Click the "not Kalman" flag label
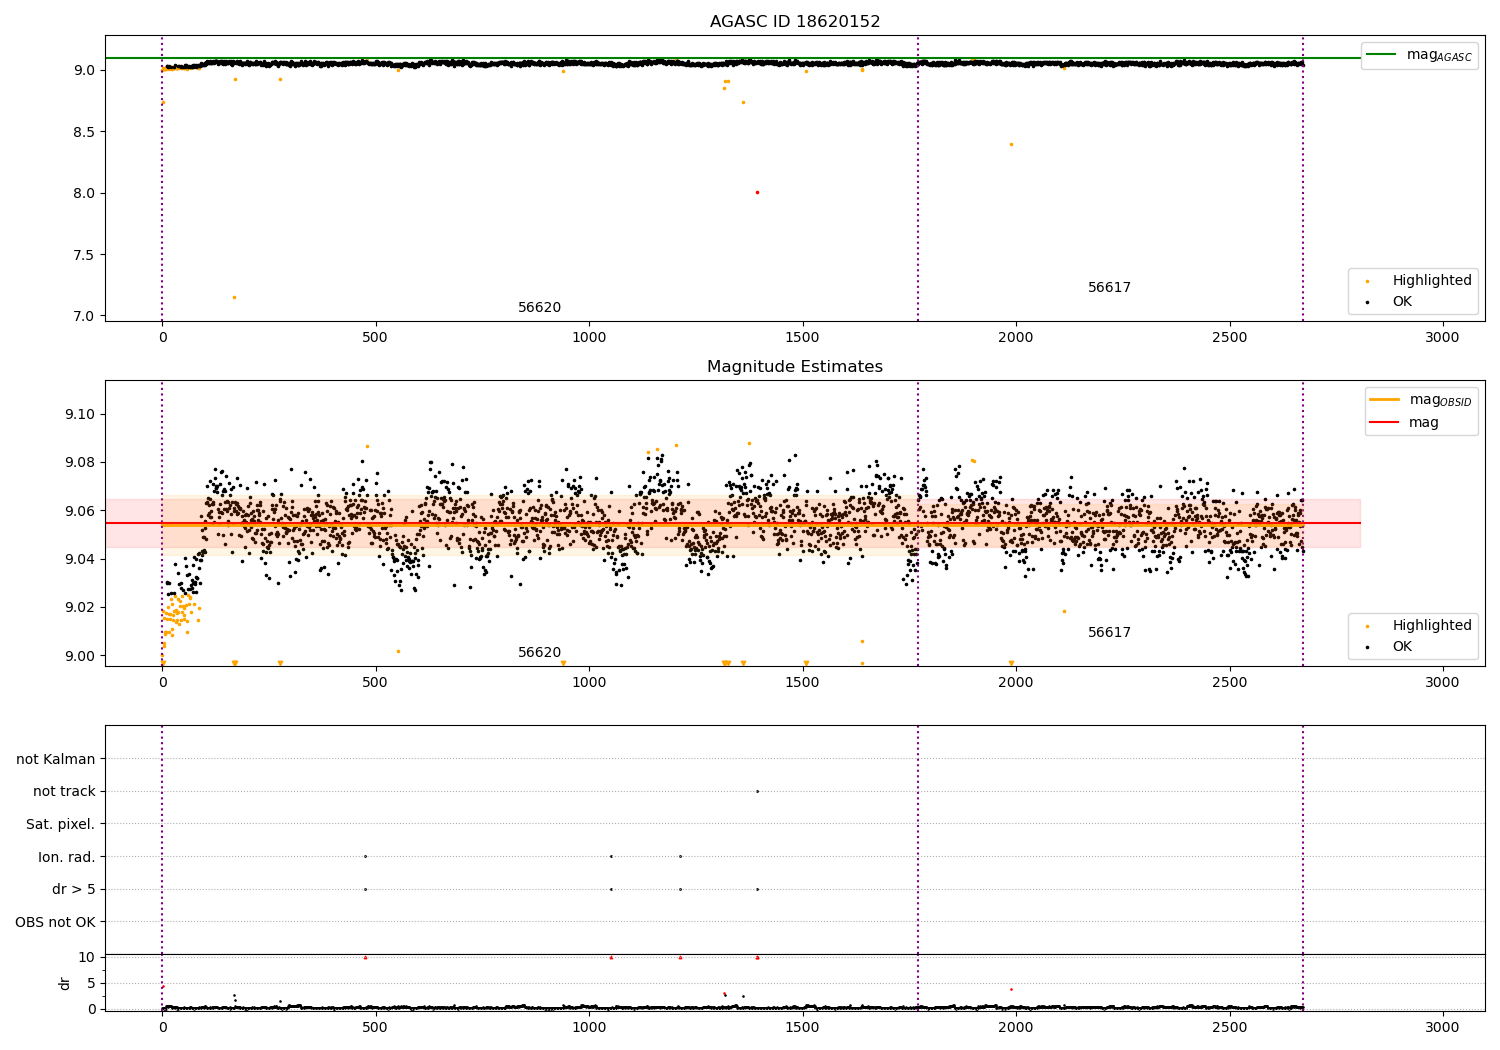Image resolution: width=1500 pixels, height=1050 pixels. [x=56, y=759]
